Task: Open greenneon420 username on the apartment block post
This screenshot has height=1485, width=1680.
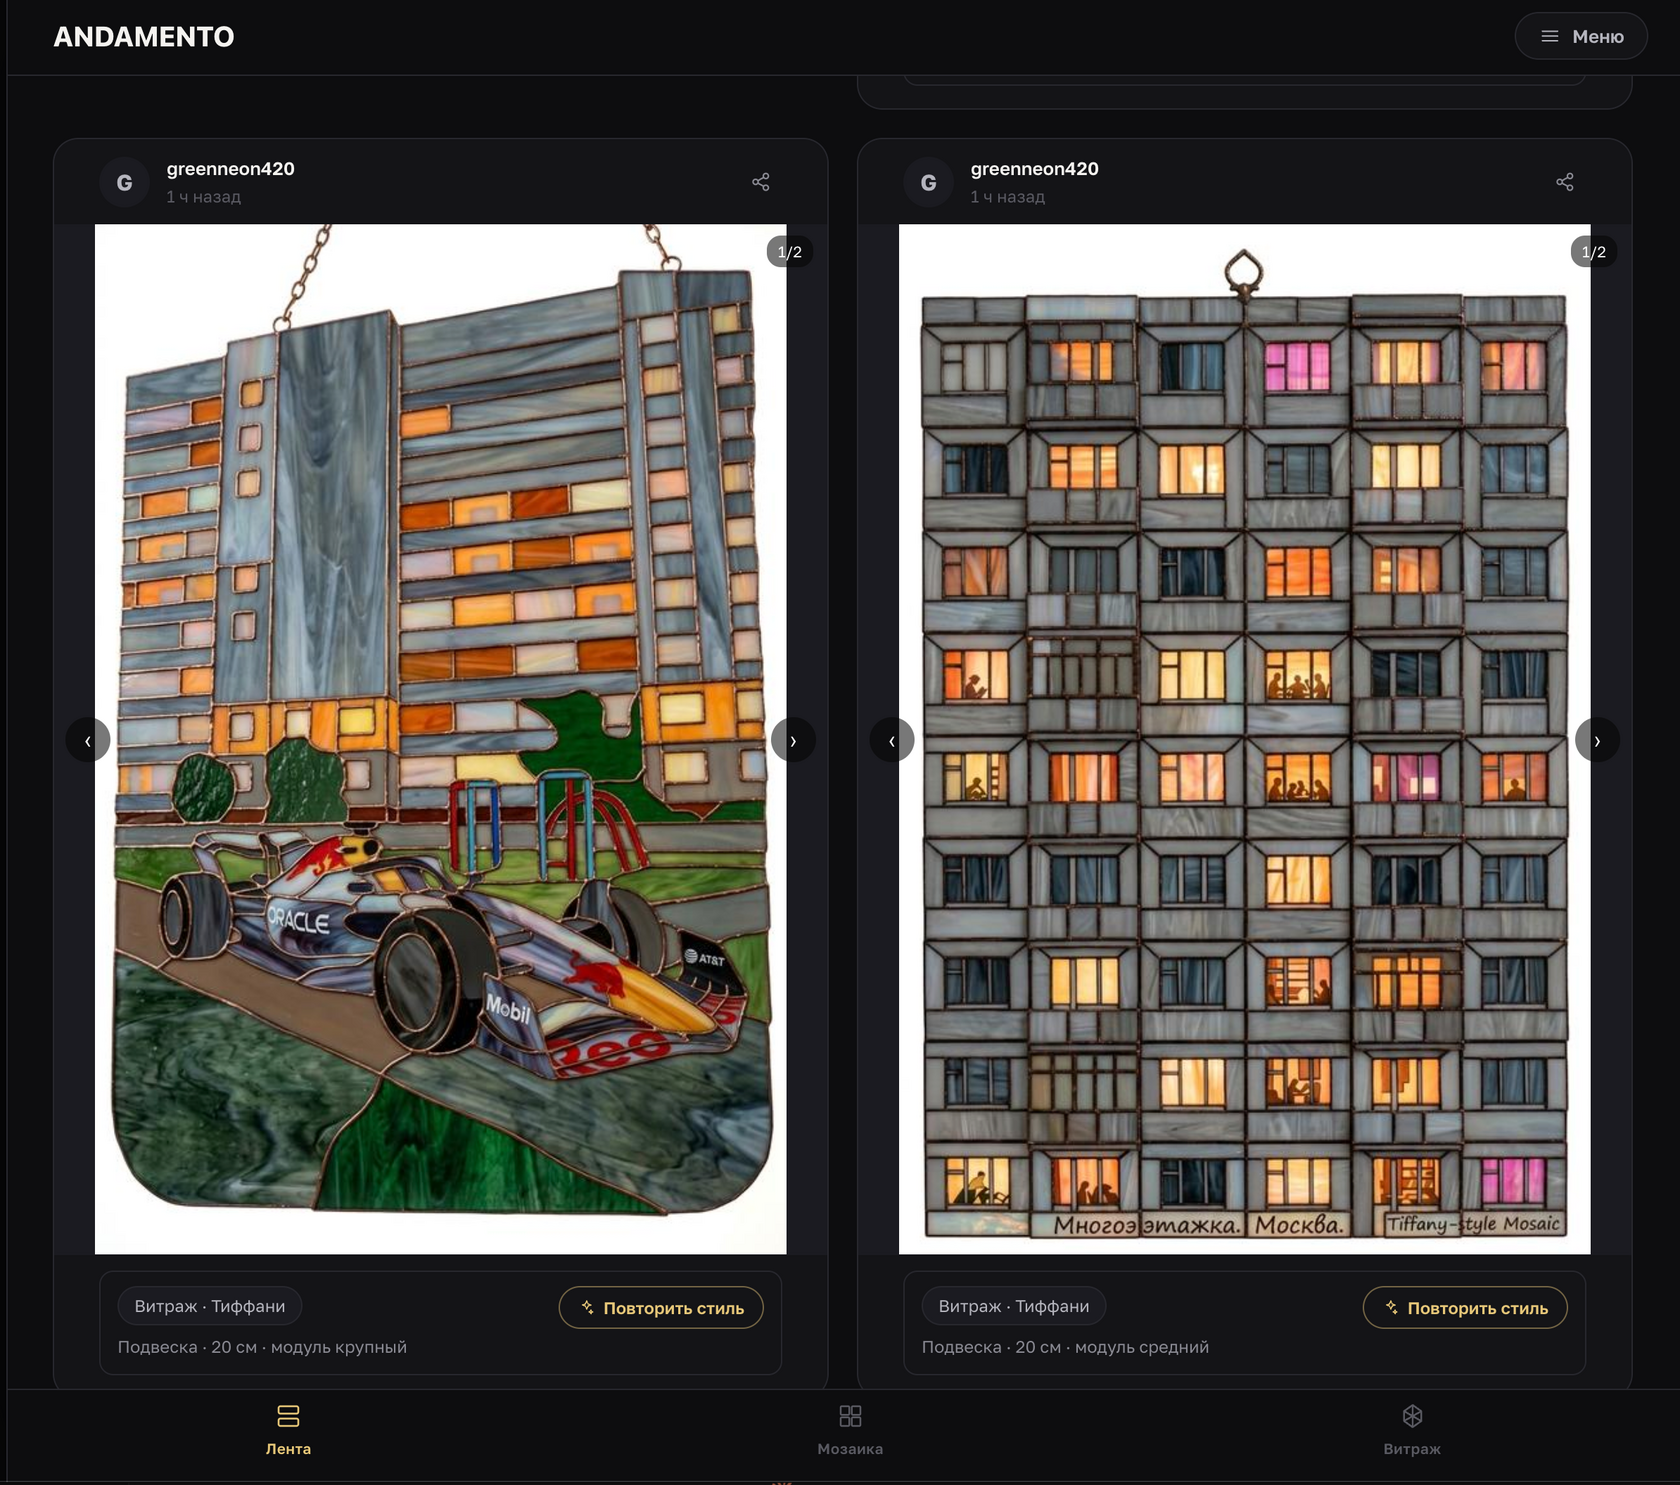Action: pyautogui.click(x=1034, y=169)
